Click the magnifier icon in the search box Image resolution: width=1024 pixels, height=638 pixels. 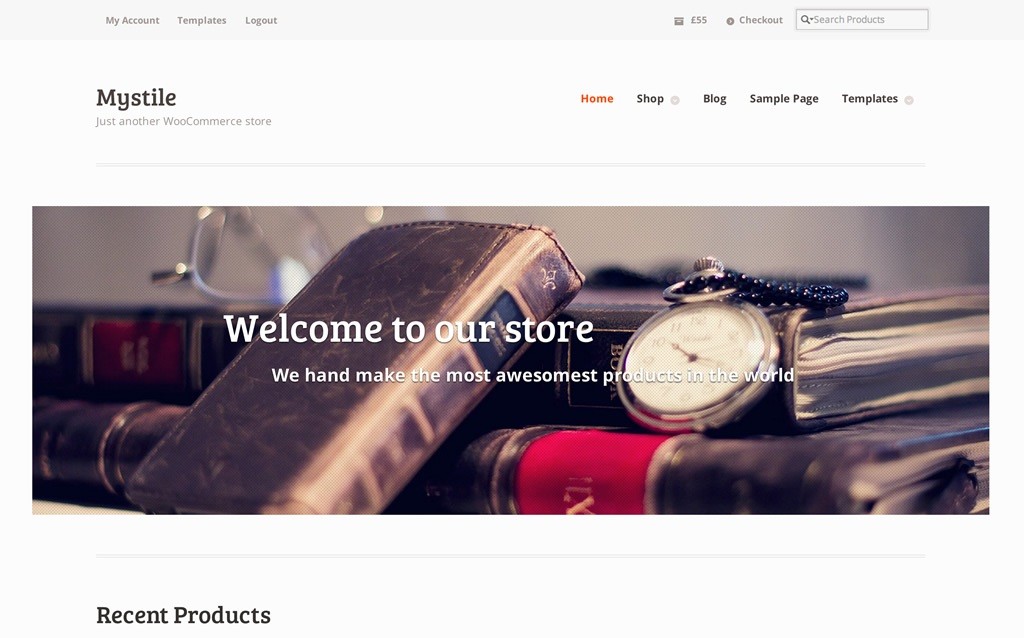click(x=806, y=20)
